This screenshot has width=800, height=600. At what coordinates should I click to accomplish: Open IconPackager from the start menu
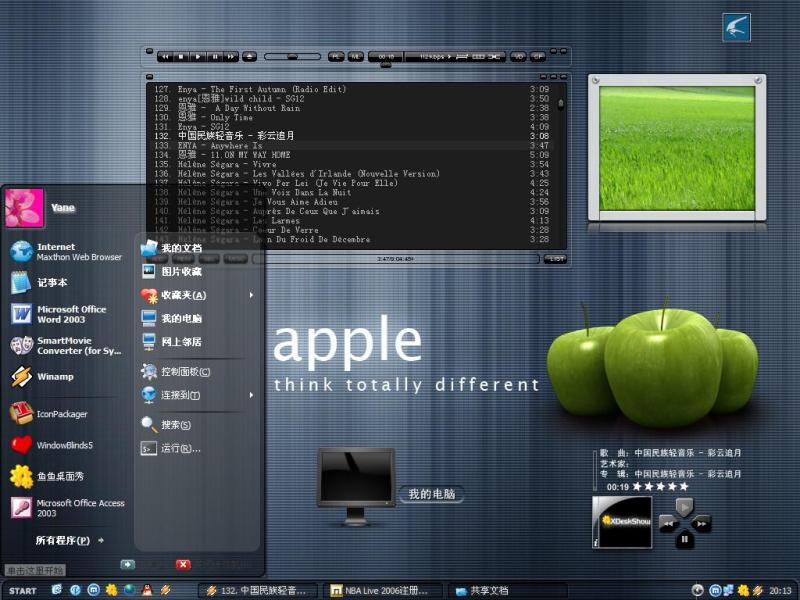click(62, 414)
